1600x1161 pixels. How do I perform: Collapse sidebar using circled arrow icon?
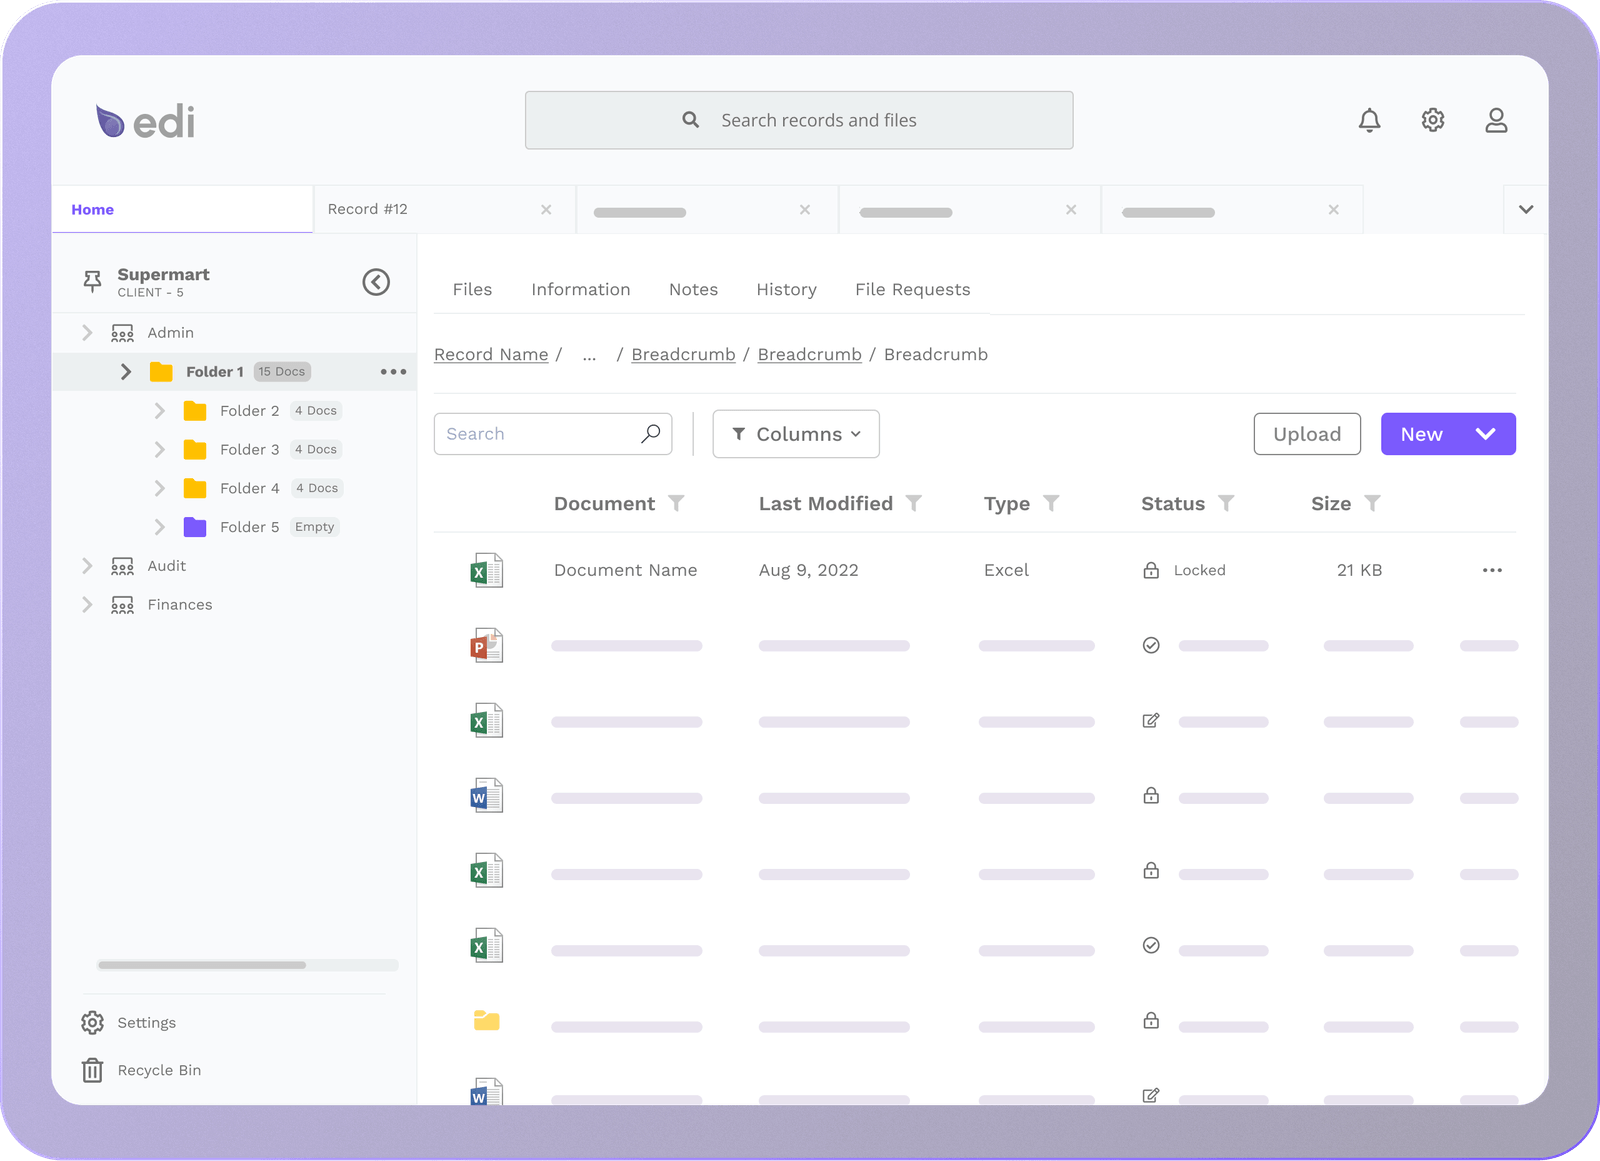[x=376, y=282]
